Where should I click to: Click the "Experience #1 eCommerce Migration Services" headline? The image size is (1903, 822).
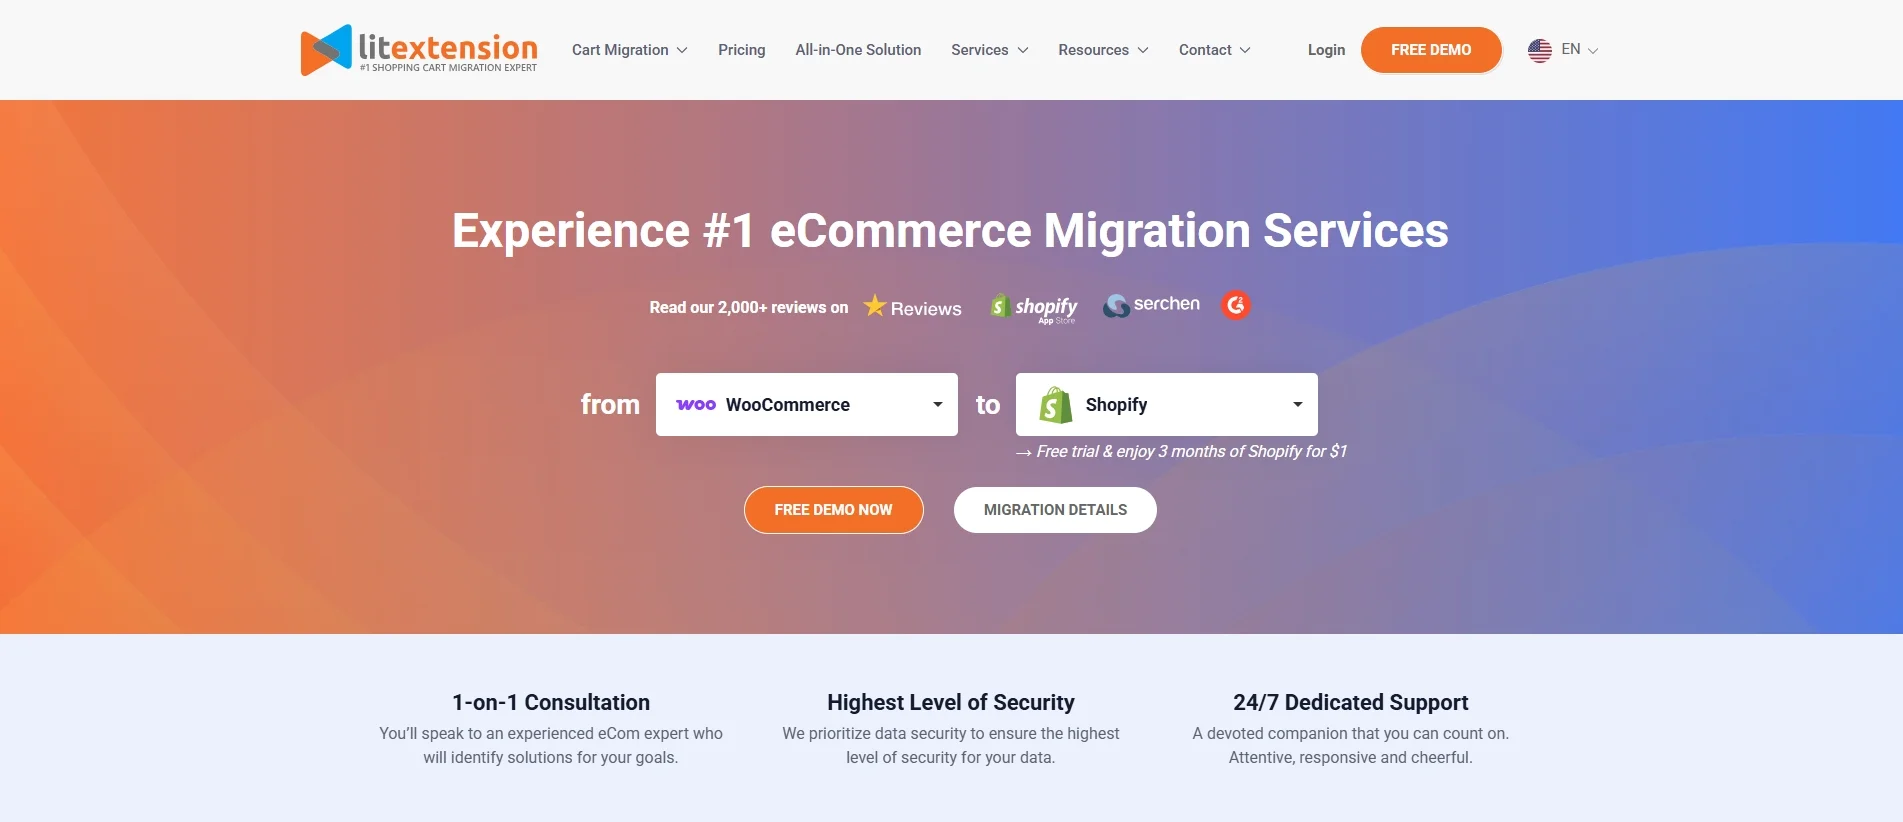(950, 231)
